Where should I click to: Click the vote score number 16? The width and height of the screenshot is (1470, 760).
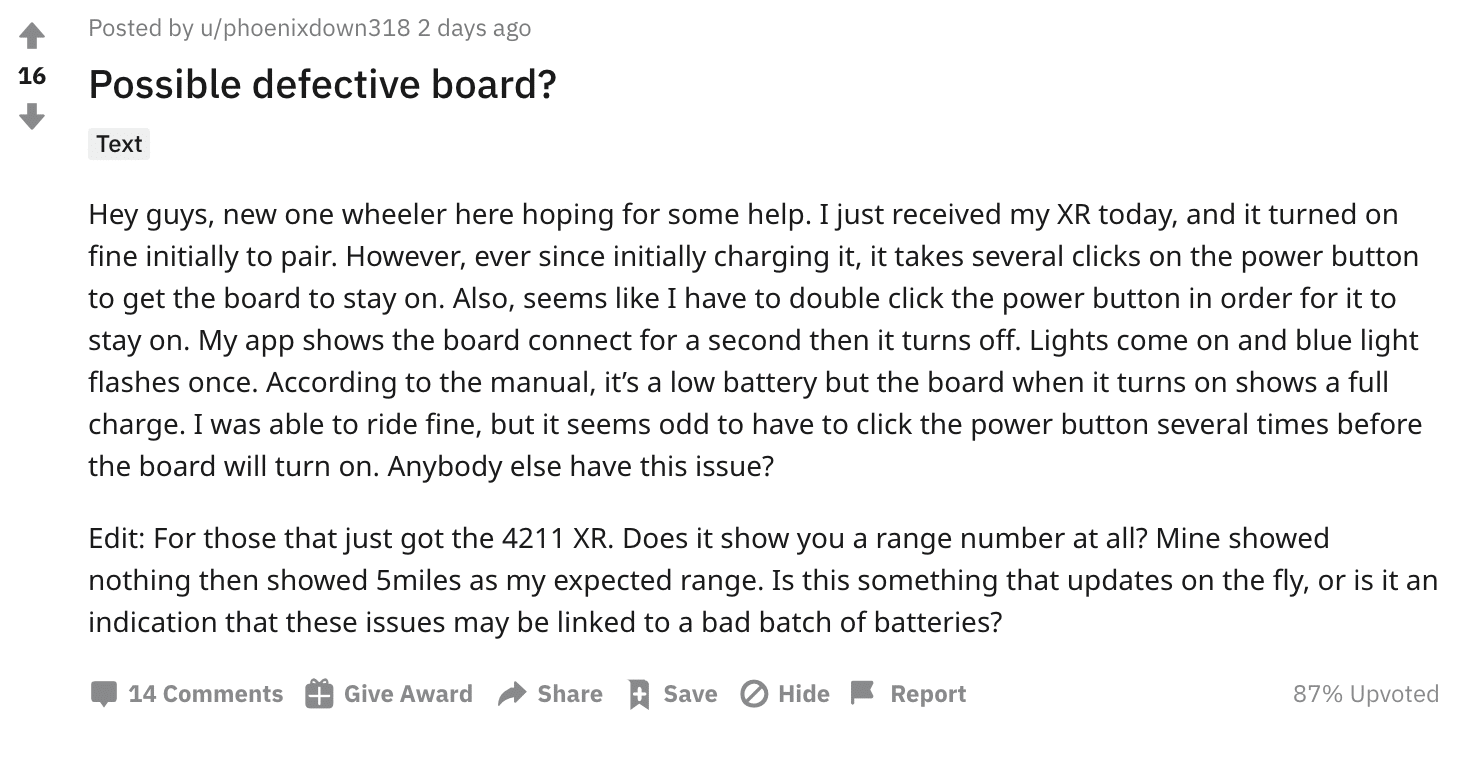(32, 76)
